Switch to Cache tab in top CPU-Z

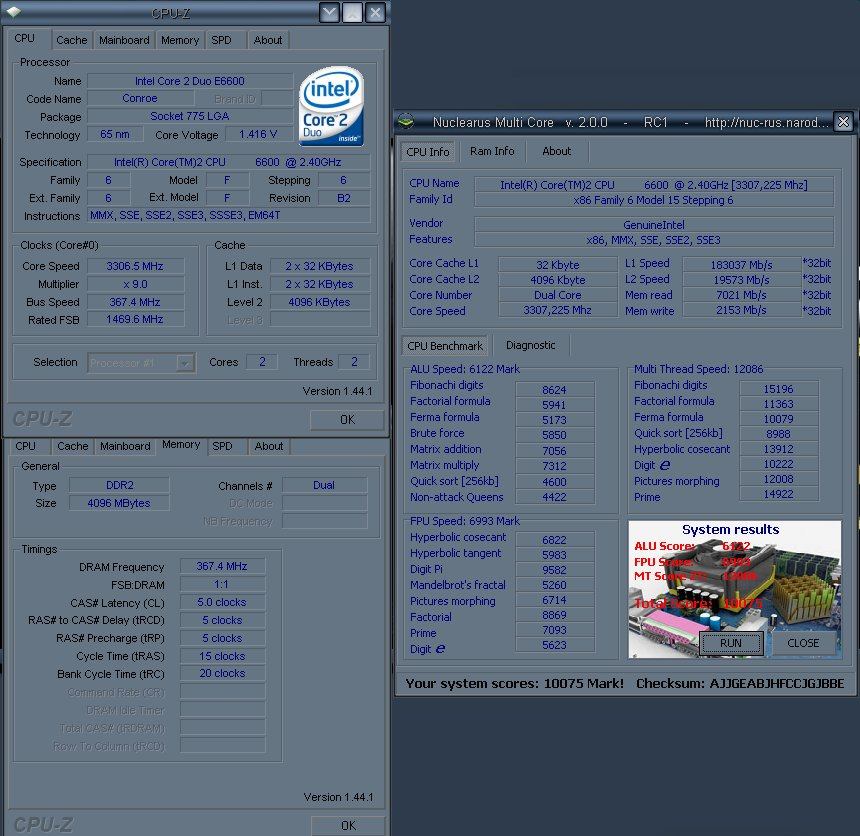click(x=72, y=40)
